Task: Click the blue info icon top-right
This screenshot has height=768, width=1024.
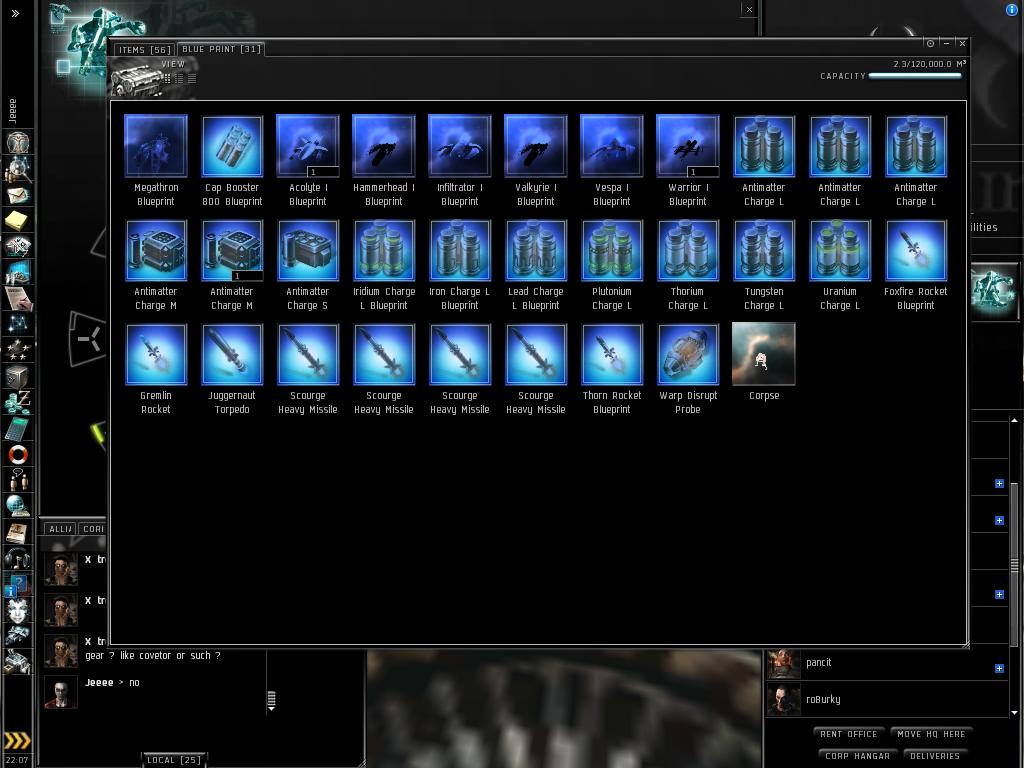Action: 1013,9
